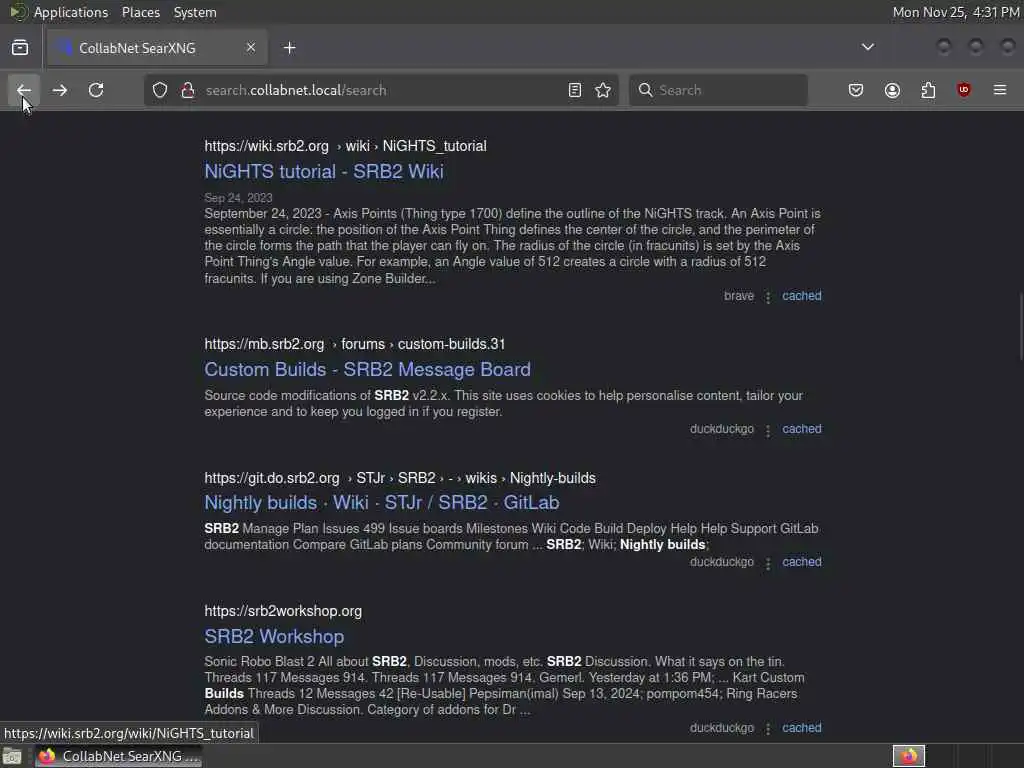1024x768 pixels.
Task: Open the System menu
Action: click(195, 12)
